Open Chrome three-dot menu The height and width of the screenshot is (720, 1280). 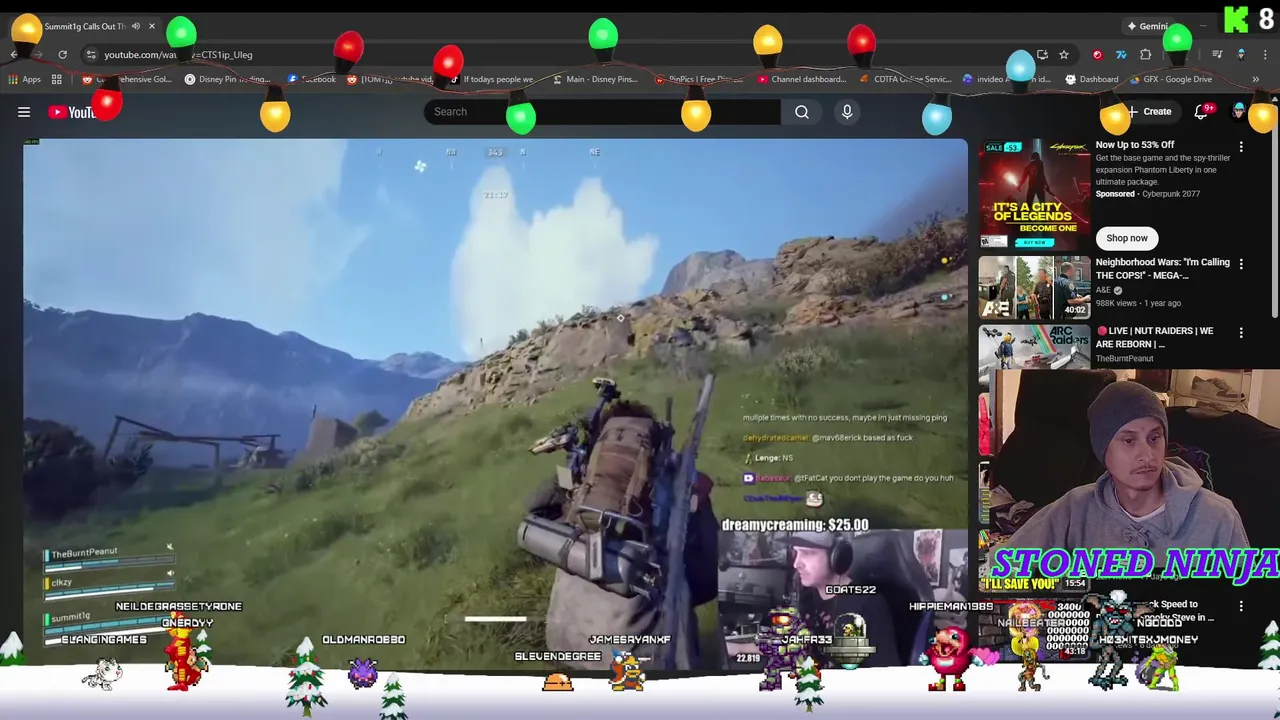pyautogui.click(x=1265, y=55)
